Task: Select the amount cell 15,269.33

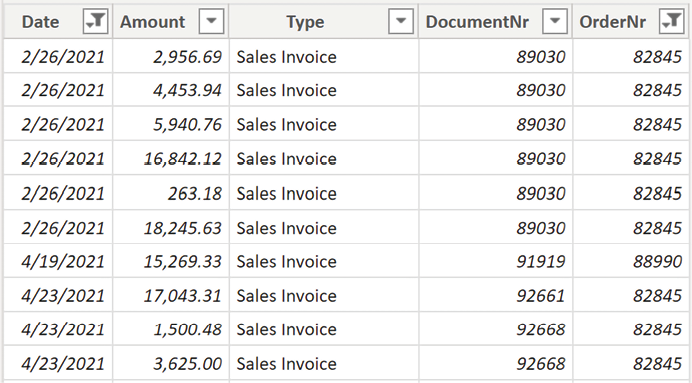Action: pyautogui.click(x=171, y=261)
